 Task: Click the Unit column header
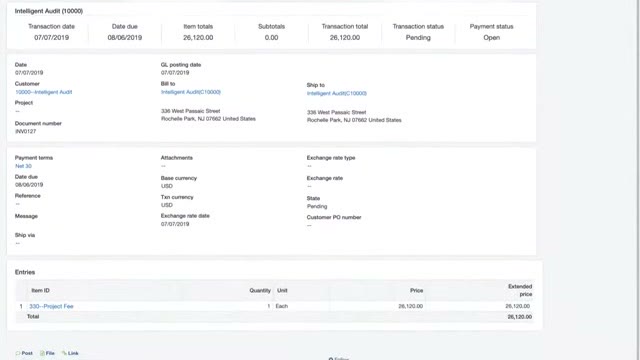(282, 291)
